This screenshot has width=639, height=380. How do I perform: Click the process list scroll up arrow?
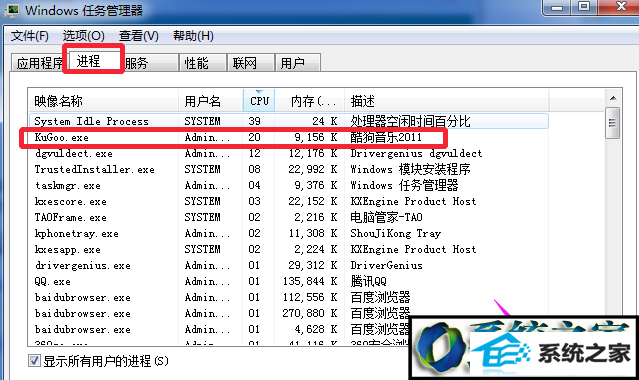point(613,98)
